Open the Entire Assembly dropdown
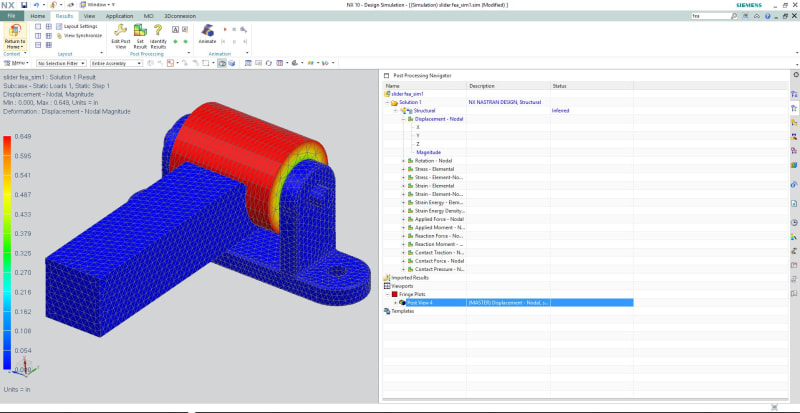Image resolution: width=800 pixels, height=413 pixels. pos(116,63)
